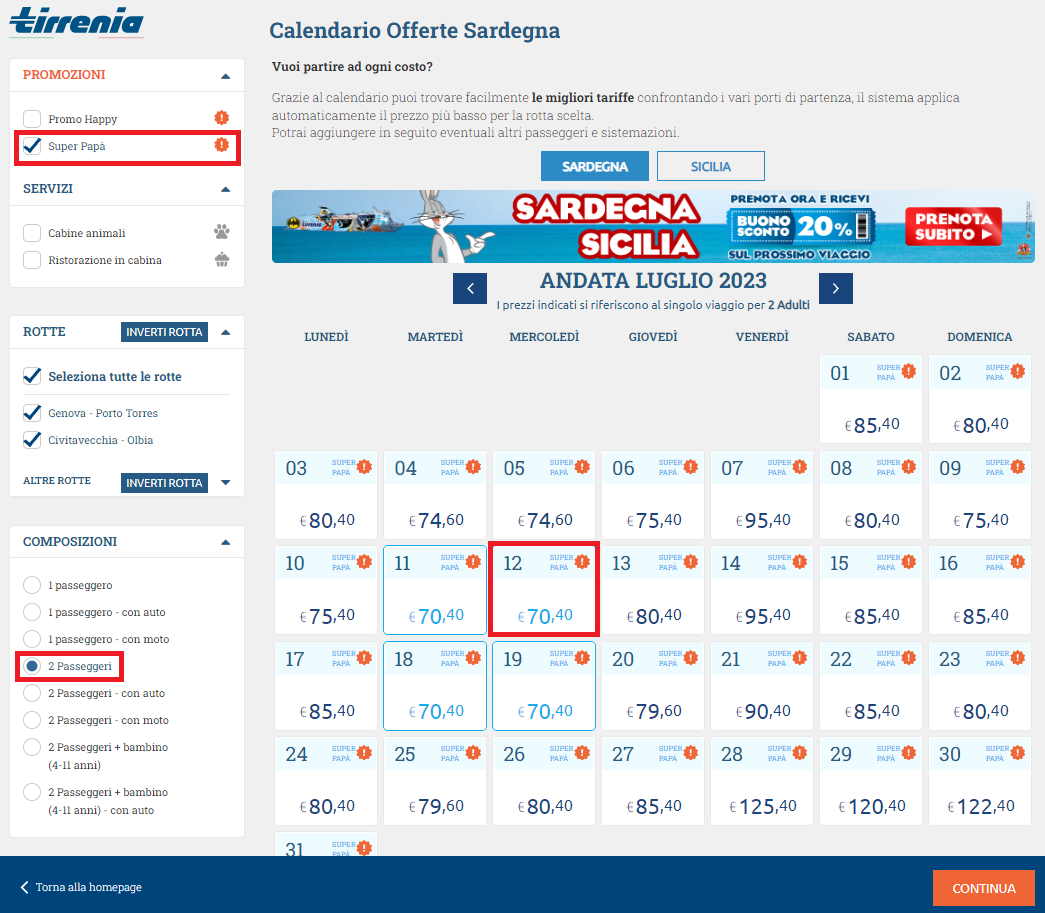
Task: Choose 2 Passeggeri + bambino con auto
Action: tap(32, 792)
